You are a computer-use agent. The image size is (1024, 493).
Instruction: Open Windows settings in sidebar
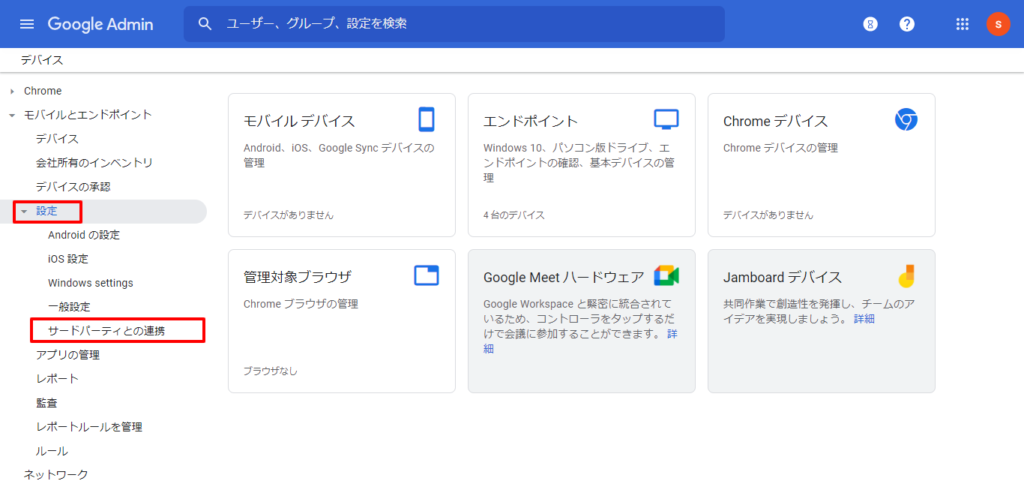pos(90,283)
